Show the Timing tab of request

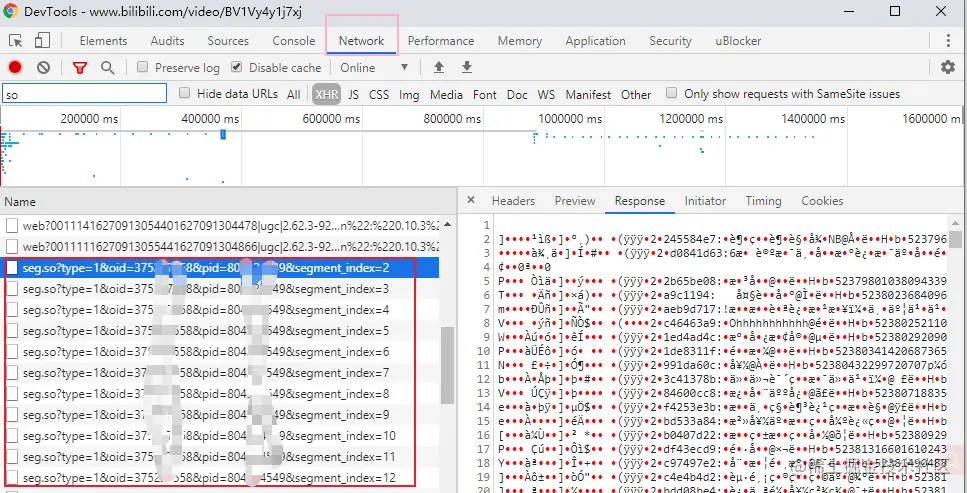[763, 201]
